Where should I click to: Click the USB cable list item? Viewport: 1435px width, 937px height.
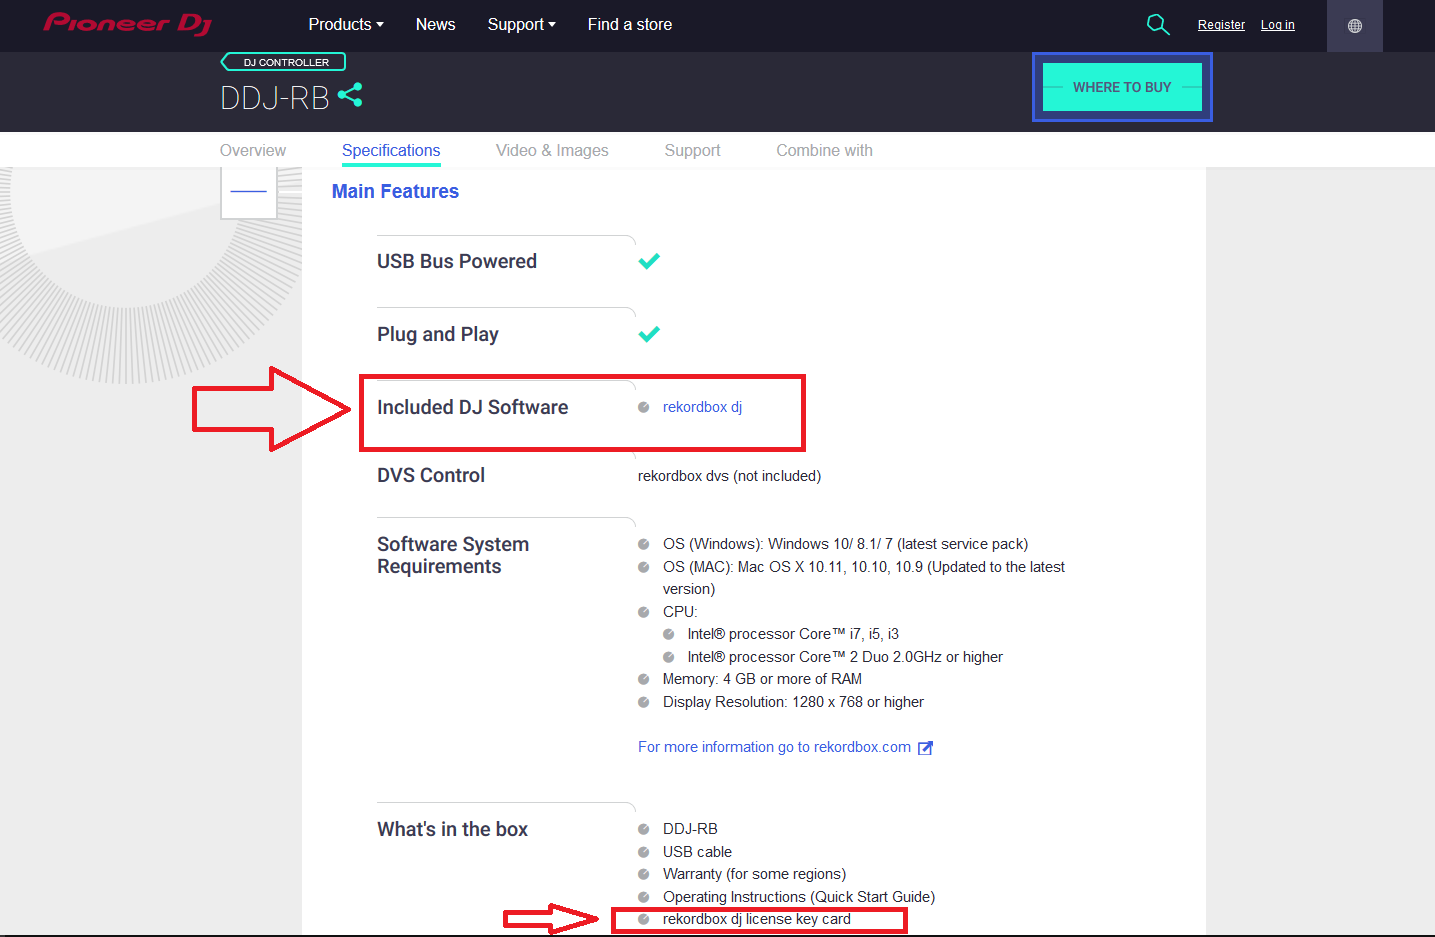point(697,852)
